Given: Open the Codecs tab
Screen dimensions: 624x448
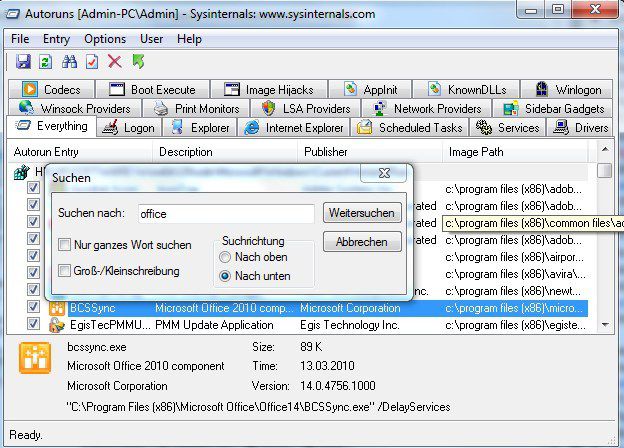Looking at the screenshot, I should pyautogui.click(x=51, y=90).
